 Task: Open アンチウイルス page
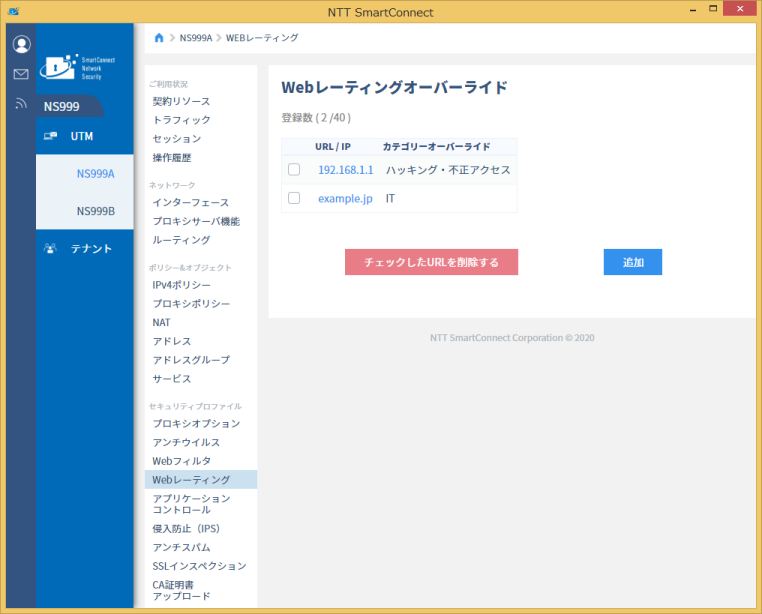click(x=186, y=442)
